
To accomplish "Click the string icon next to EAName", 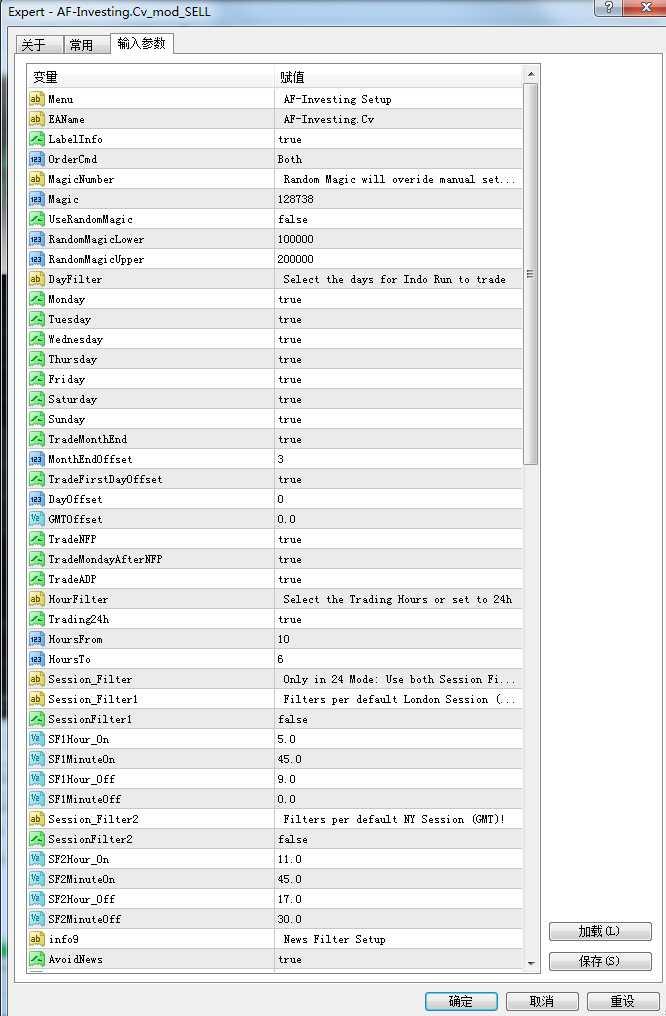I will pos(36,119).
